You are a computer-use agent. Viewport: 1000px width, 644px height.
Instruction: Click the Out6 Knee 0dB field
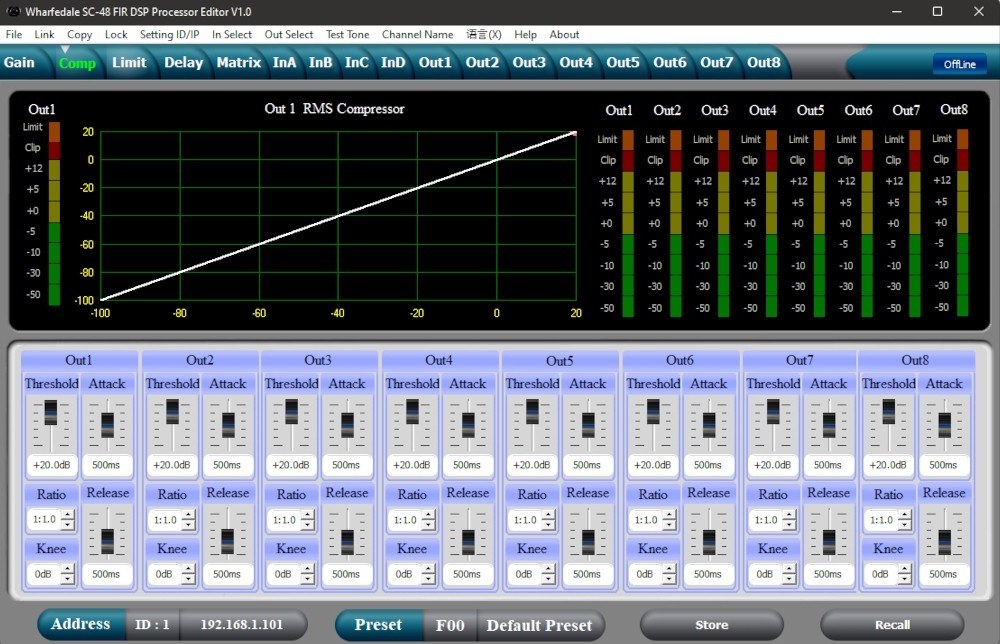645,574
